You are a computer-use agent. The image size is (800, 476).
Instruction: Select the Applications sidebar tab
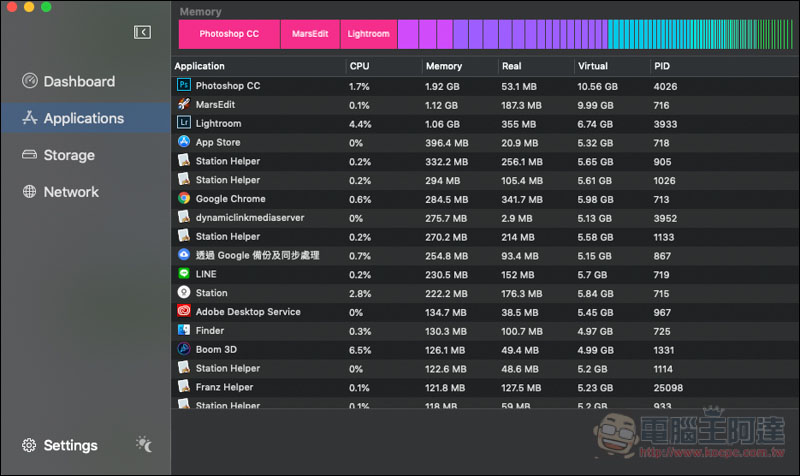coord(84,118)
